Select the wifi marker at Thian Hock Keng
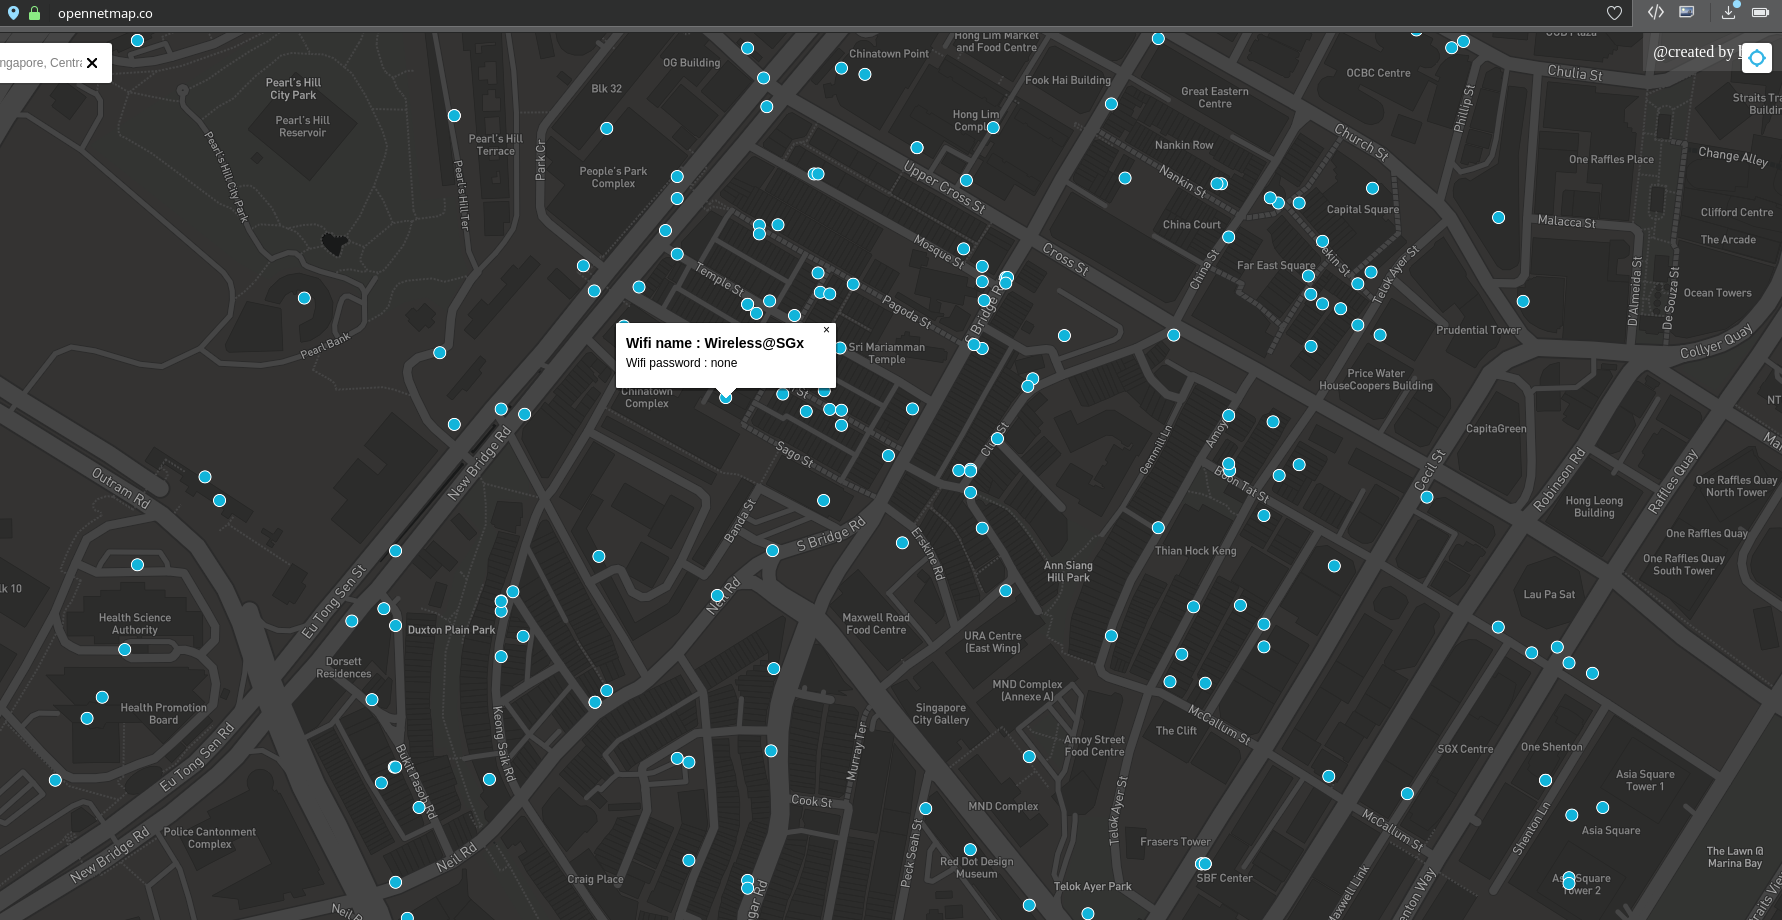This screenshot has width=1782, height=920. [x=1158, y=528]
